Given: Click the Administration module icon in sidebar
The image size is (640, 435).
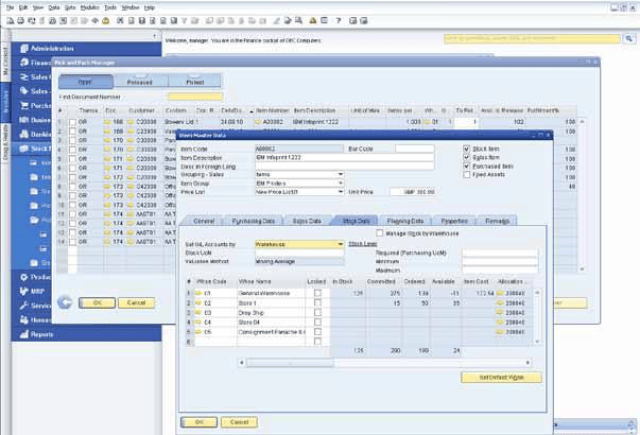Looking at the screenshot, I should 23,48.
